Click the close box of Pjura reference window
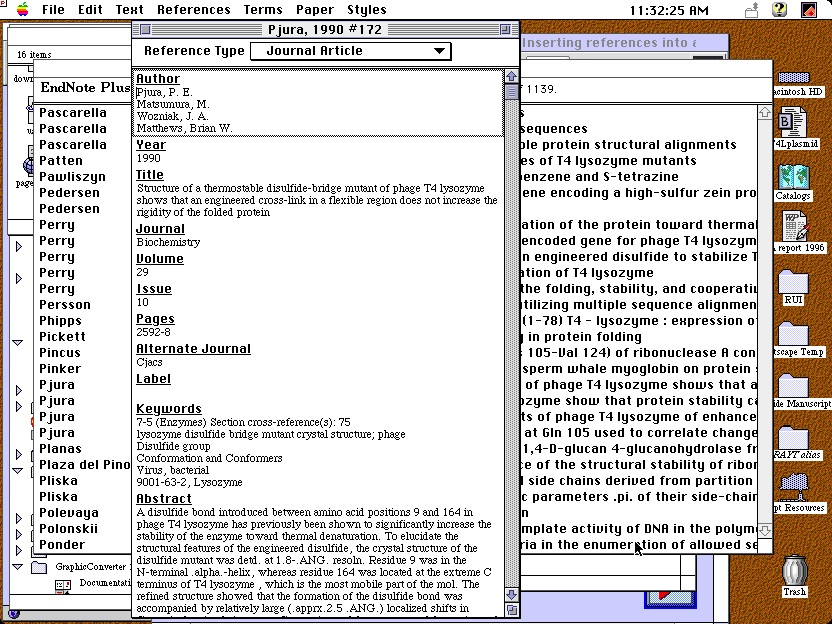Viewport: 832px width, 624px height. (145, 30)
